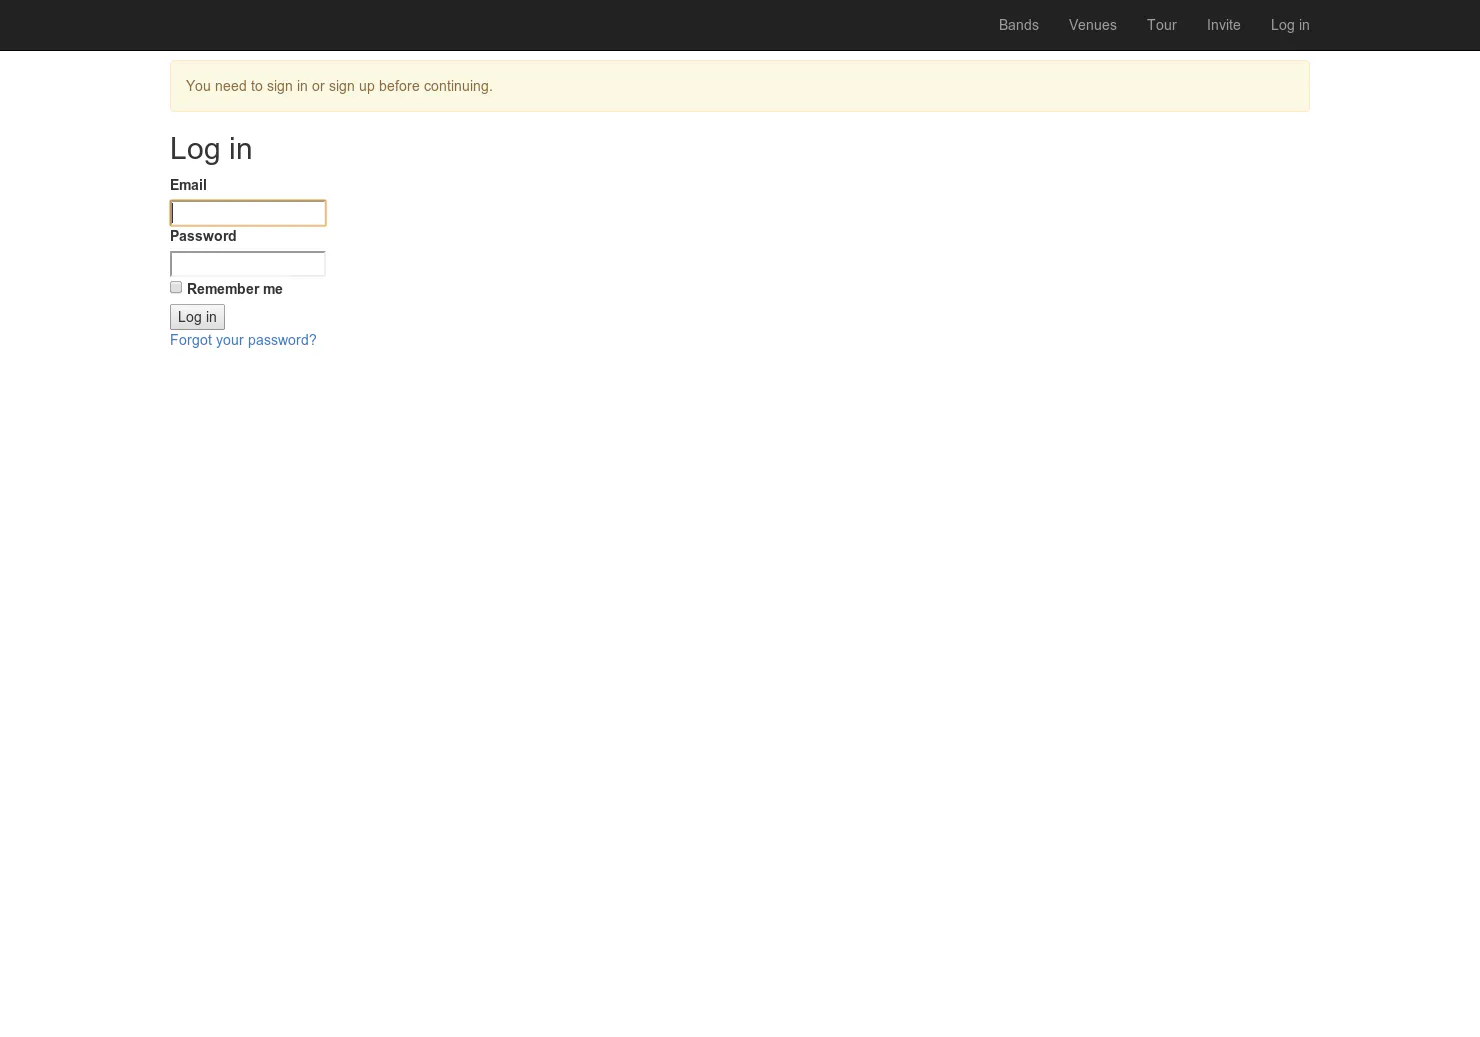Viewport: 1480px width, 1037px height.
Task: Focus the Email input field
Action: [x=248, y=213]
